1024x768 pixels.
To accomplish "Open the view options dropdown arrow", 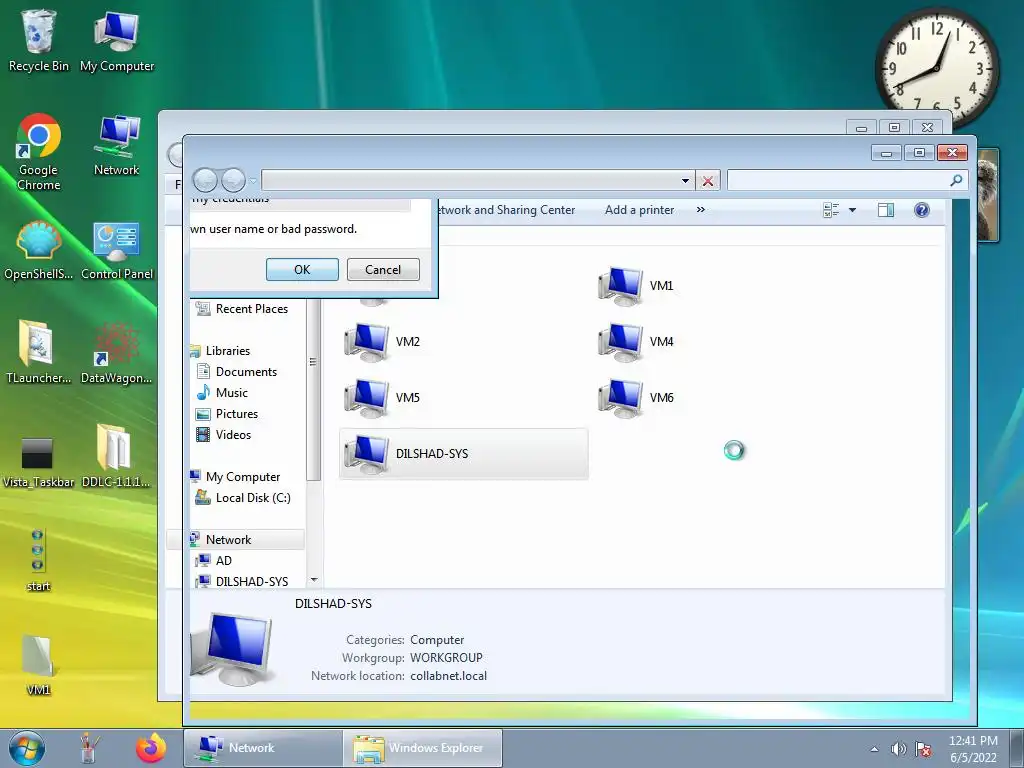I will click(x=852, y=210).
